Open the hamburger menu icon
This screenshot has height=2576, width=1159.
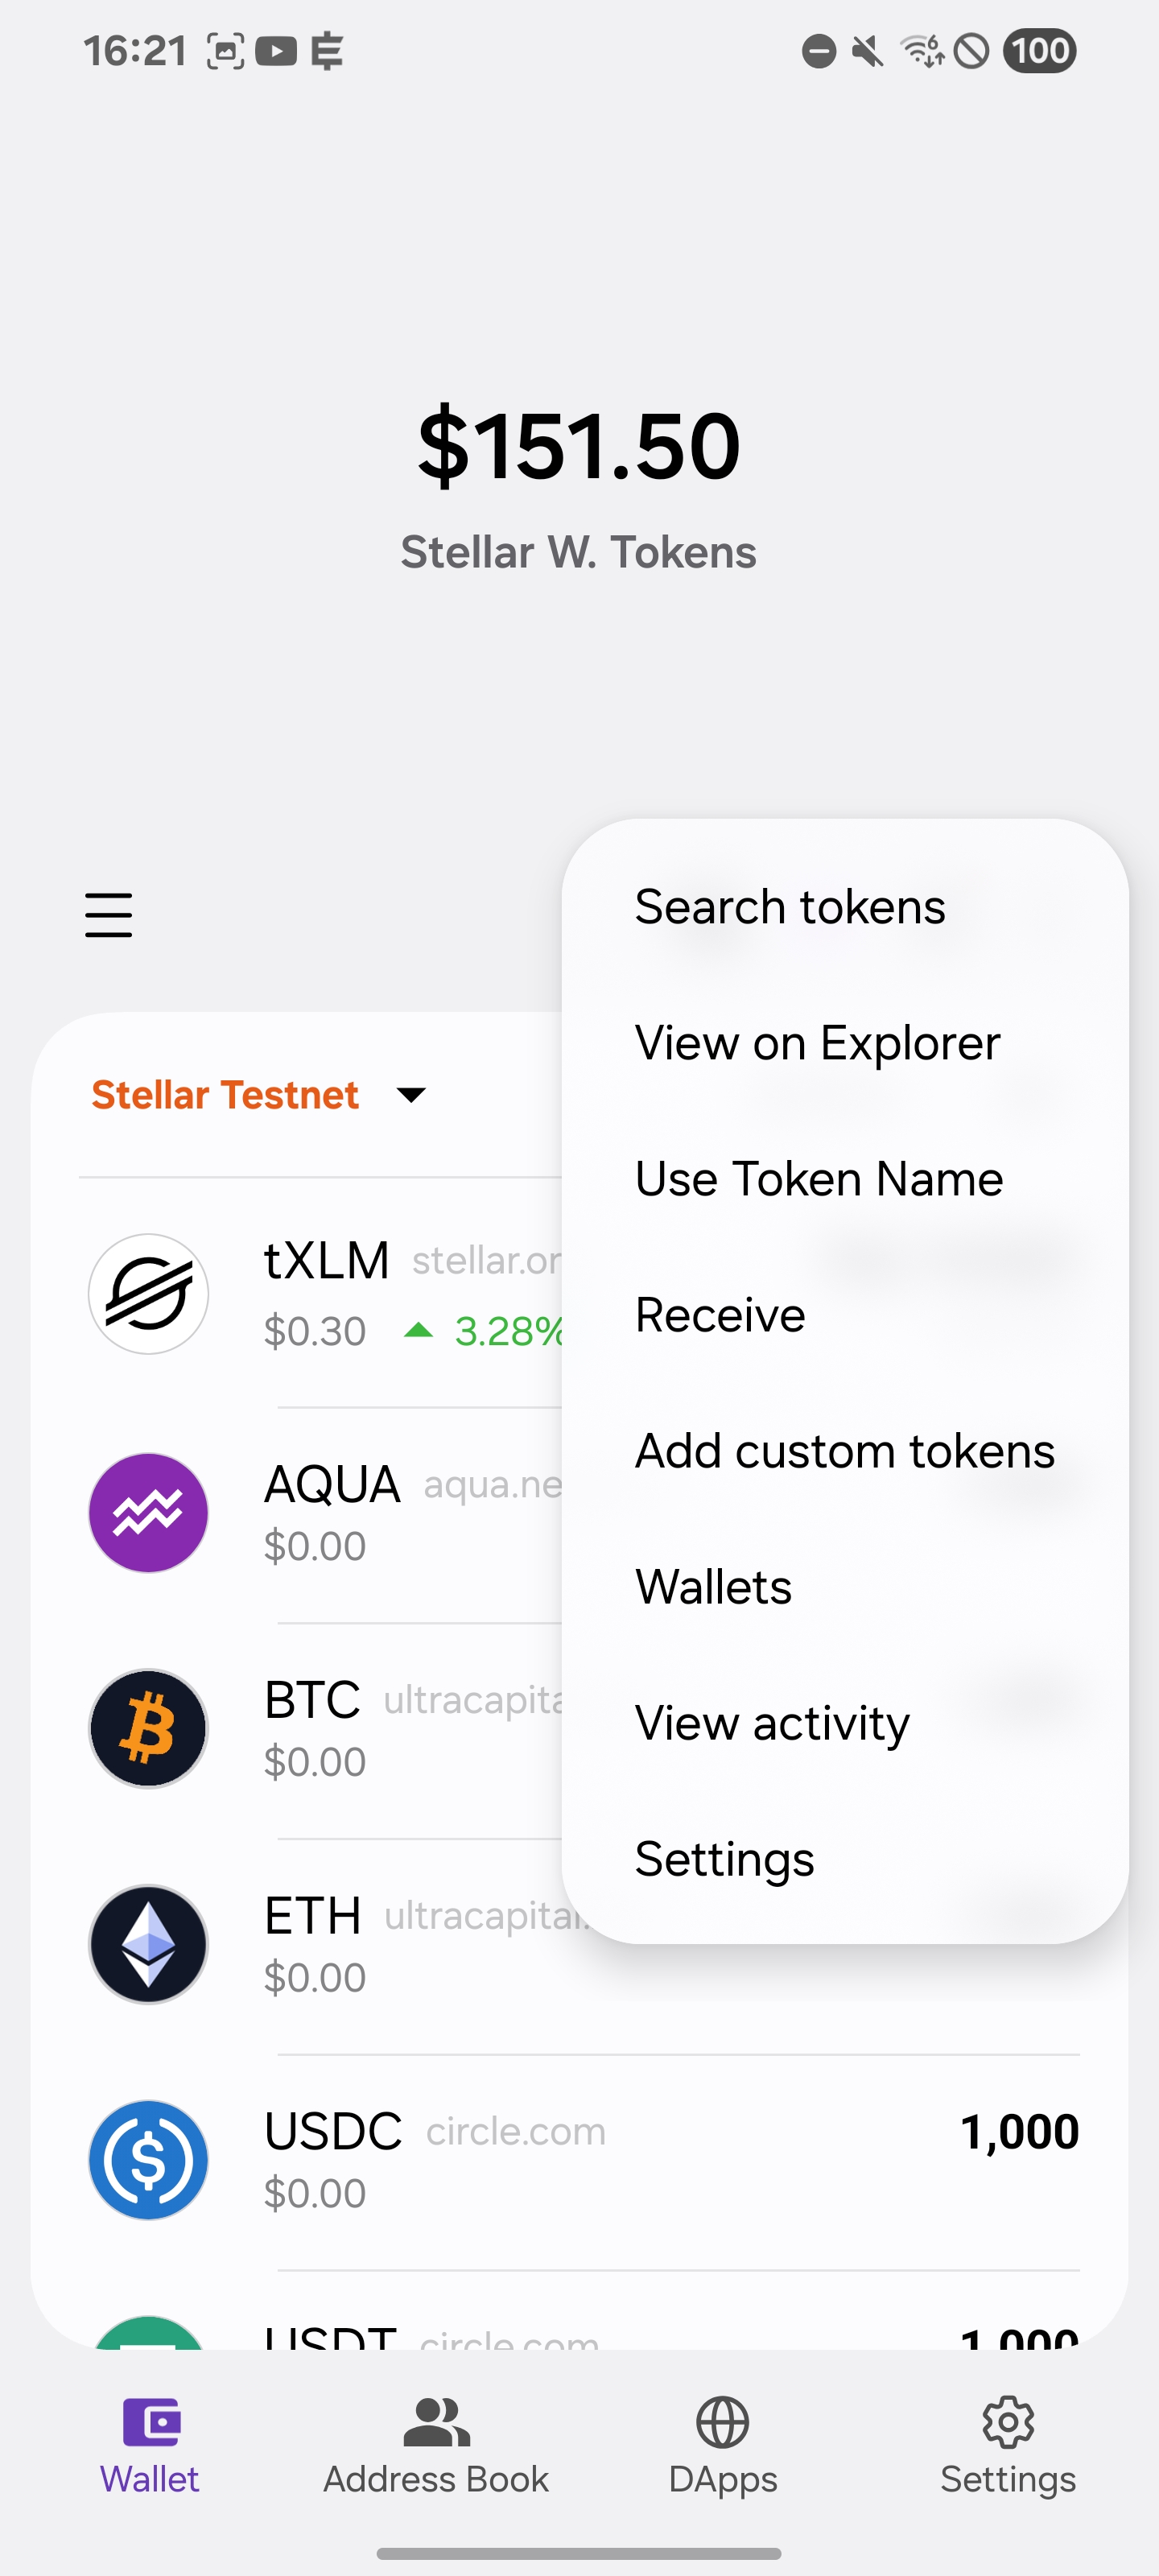click(108, 915)
